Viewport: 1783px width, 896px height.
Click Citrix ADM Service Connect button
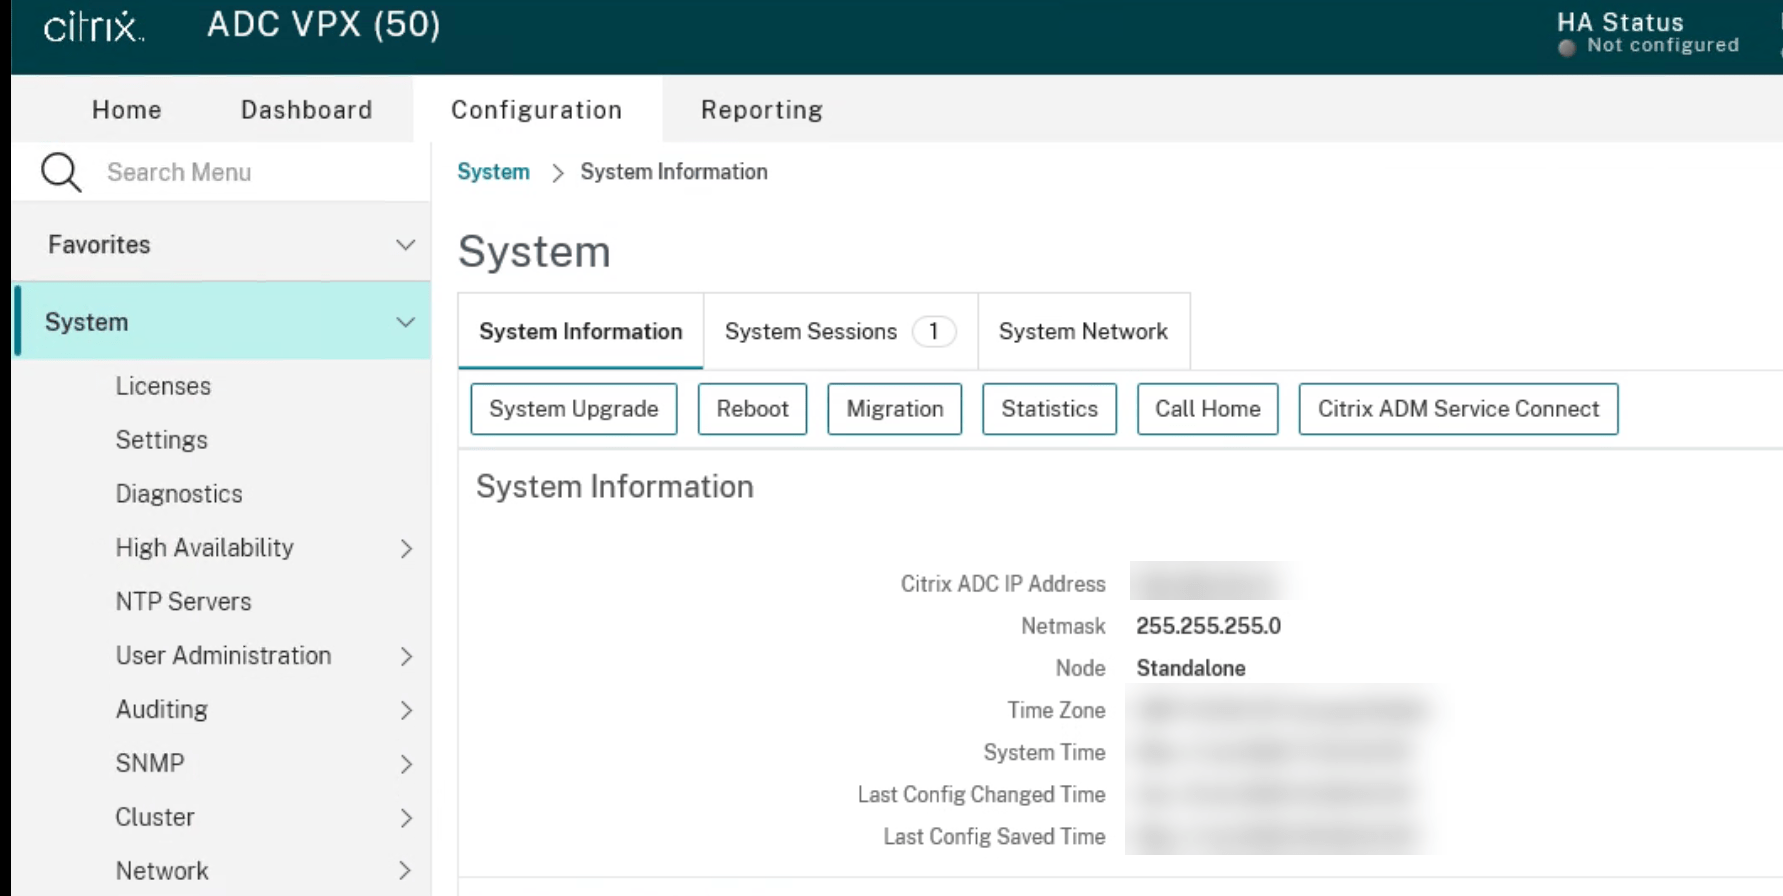(x=1459, y=409)
